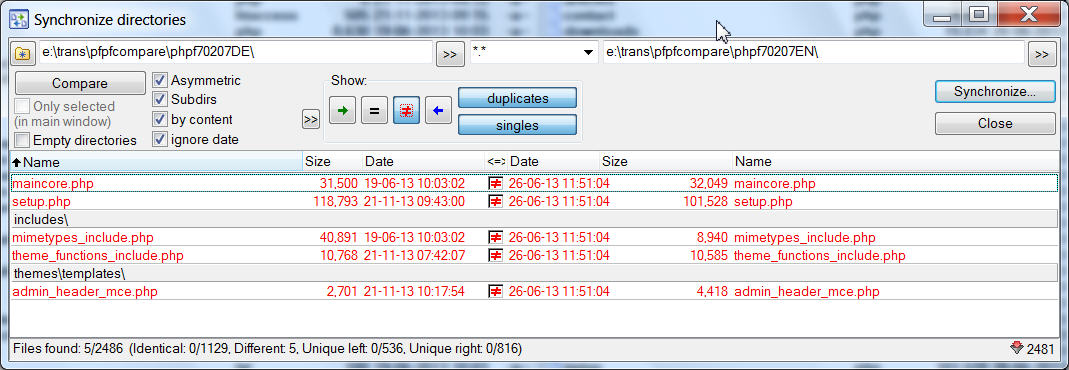Maximize the Synchronize directories window
1069x370 pixels.
978,14
